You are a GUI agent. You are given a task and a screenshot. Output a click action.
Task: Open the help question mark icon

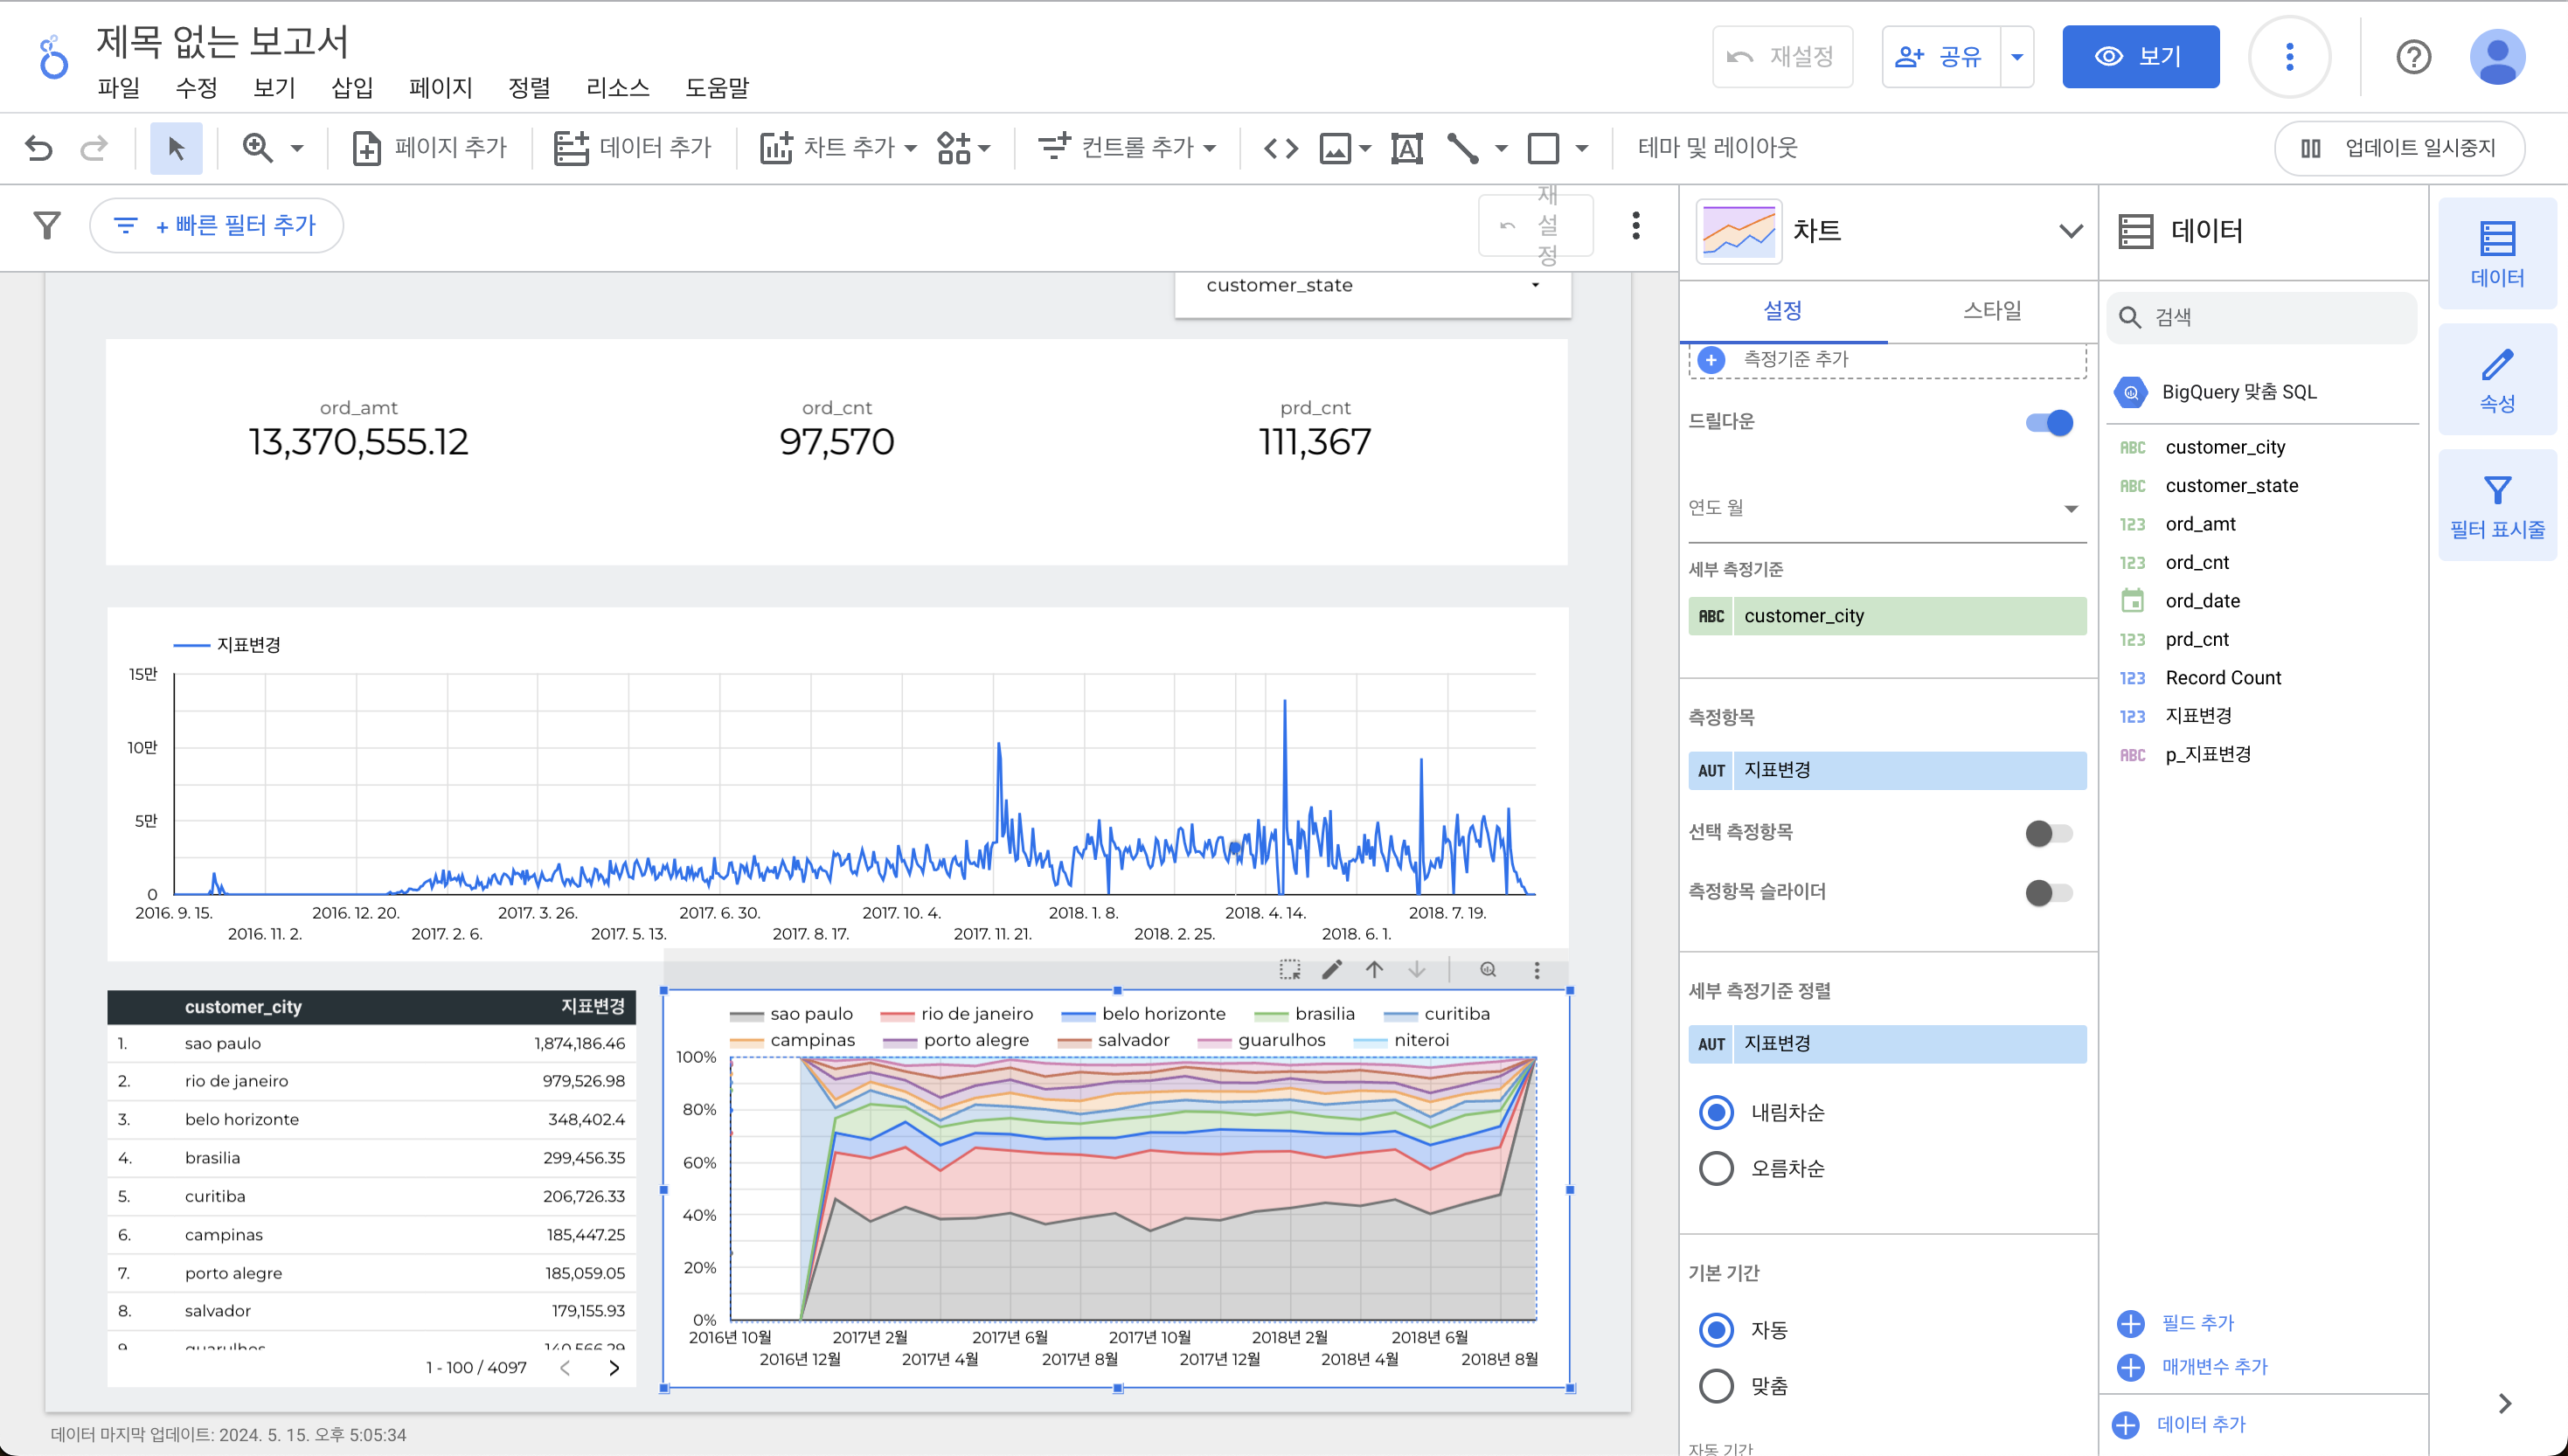coord(2413,57)
